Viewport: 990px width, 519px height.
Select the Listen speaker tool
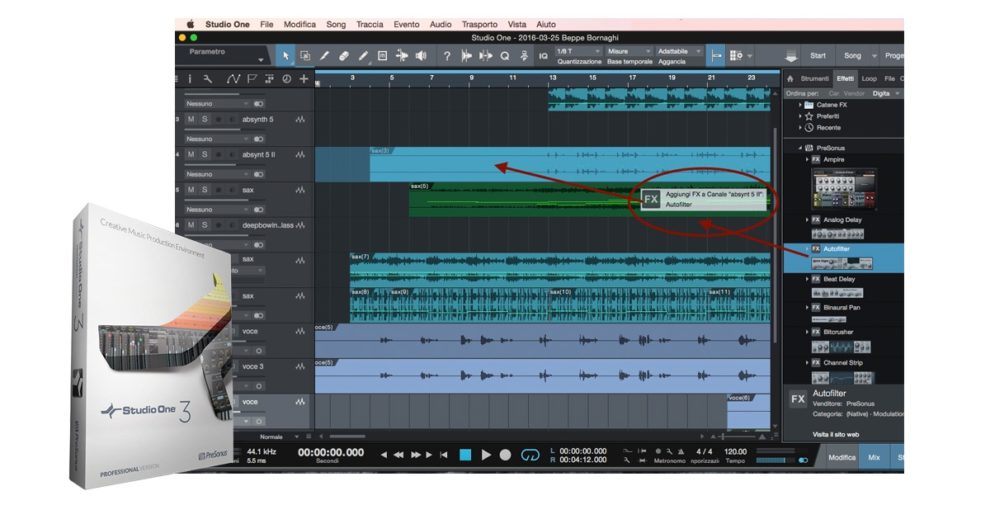coord(421,56)
